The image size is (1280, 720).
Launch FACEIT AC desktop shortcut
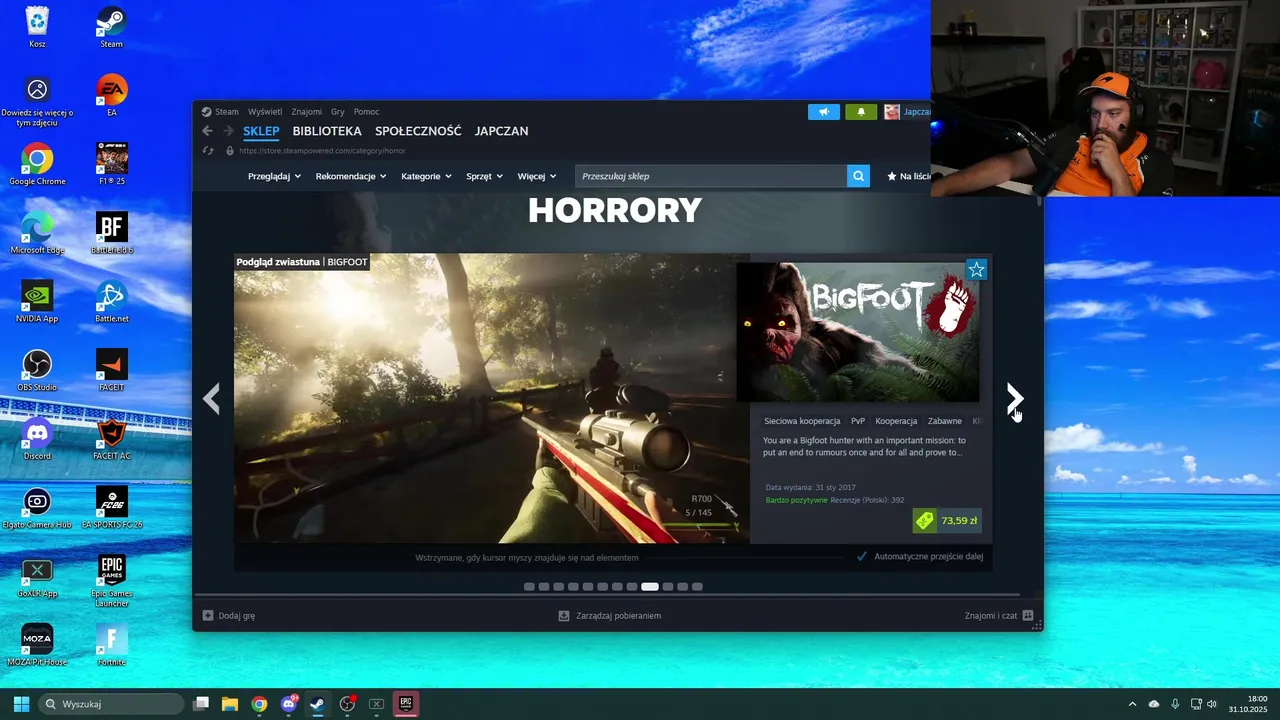click(x=111, y=439)
